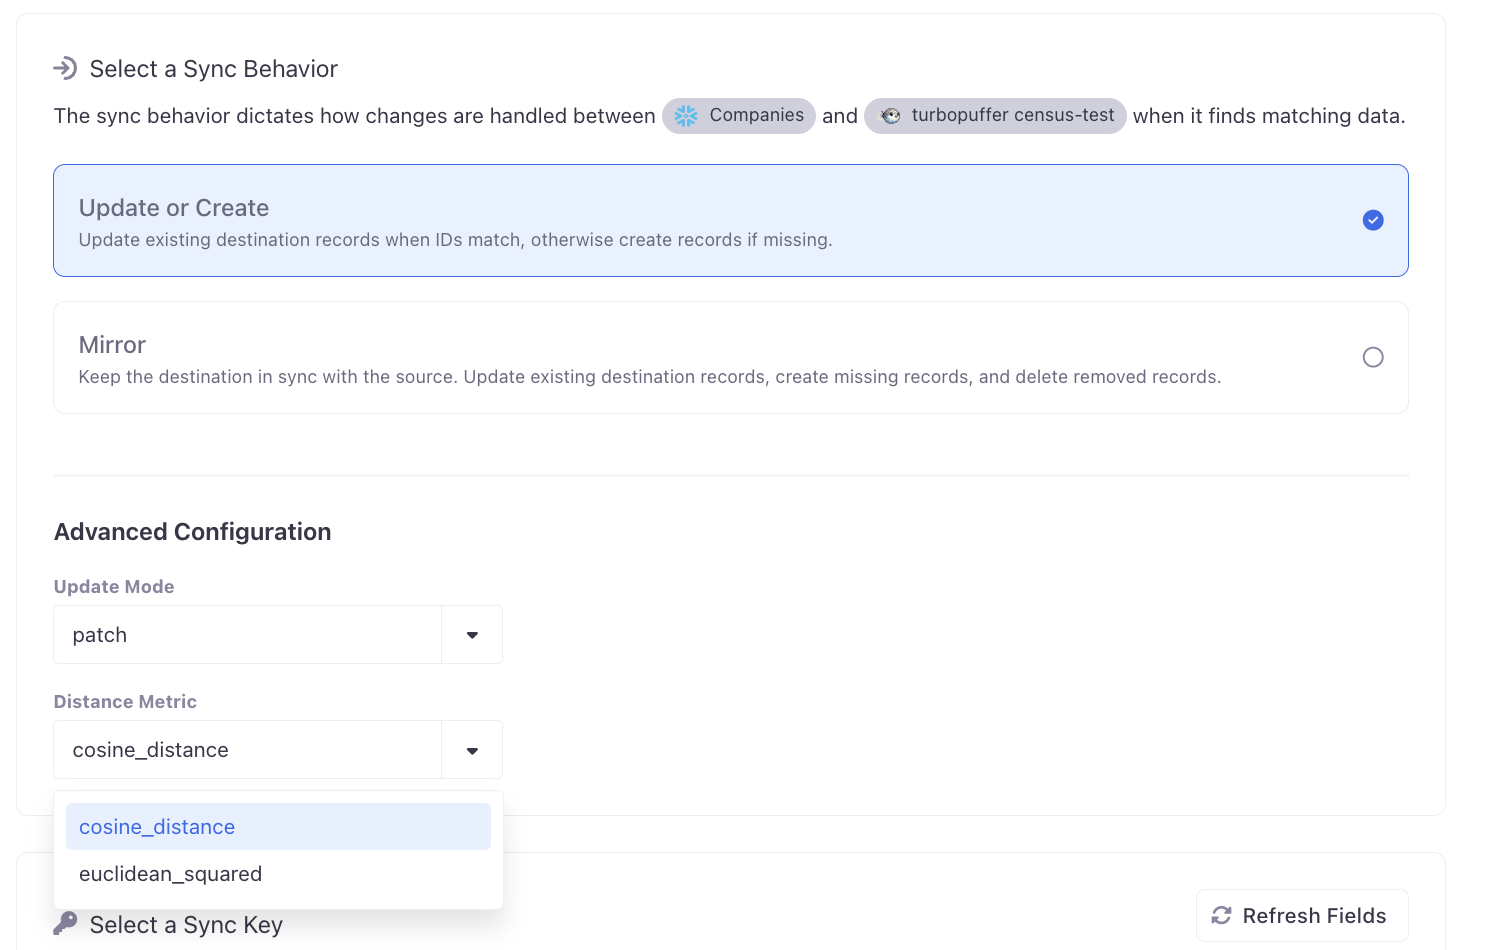1490x950 pixels.
Task: Expand the Update Mode dropdown arrow
Action: pos(472,635)
